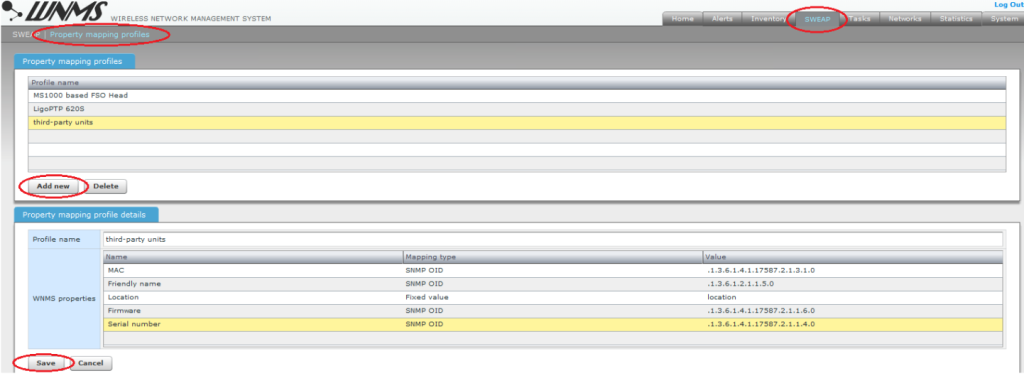Screen dimensions: 1024x376
Task: Click the Cancel button
Action: point(91,363)
